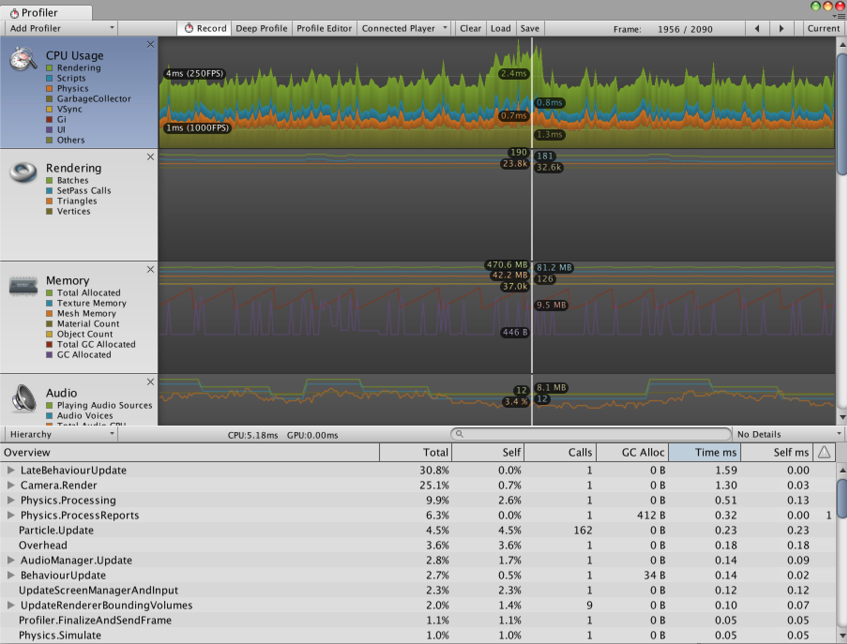Viewport: 847px width, 644px height.
Task: Click the sort triangle beside Self ms
Action: (822, 452)
